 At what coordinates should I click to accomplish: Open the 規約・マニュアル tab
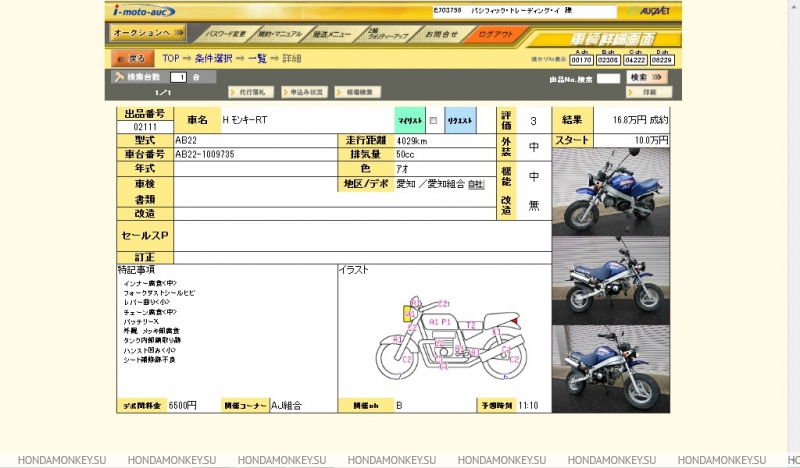coord(280,34)
